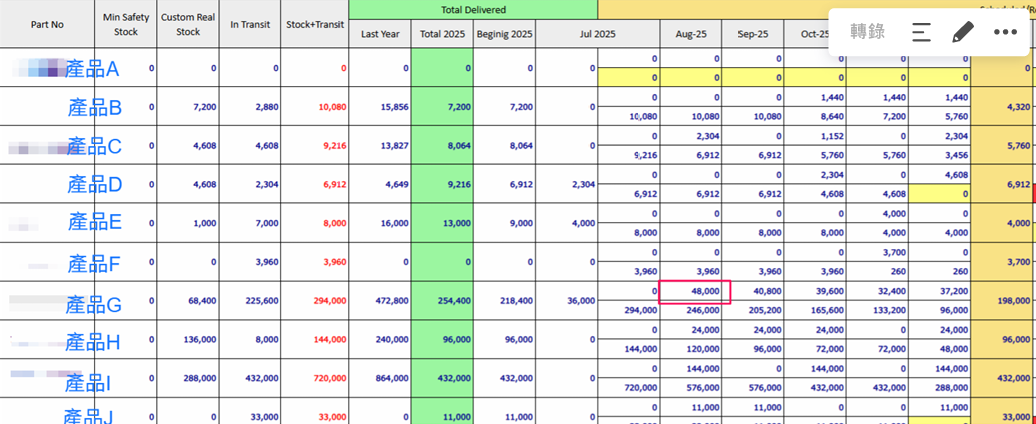Click the Aug-25 month header
Image resolution: width=1036 pixels, height=424 pixels.
[x=691, y=34]
